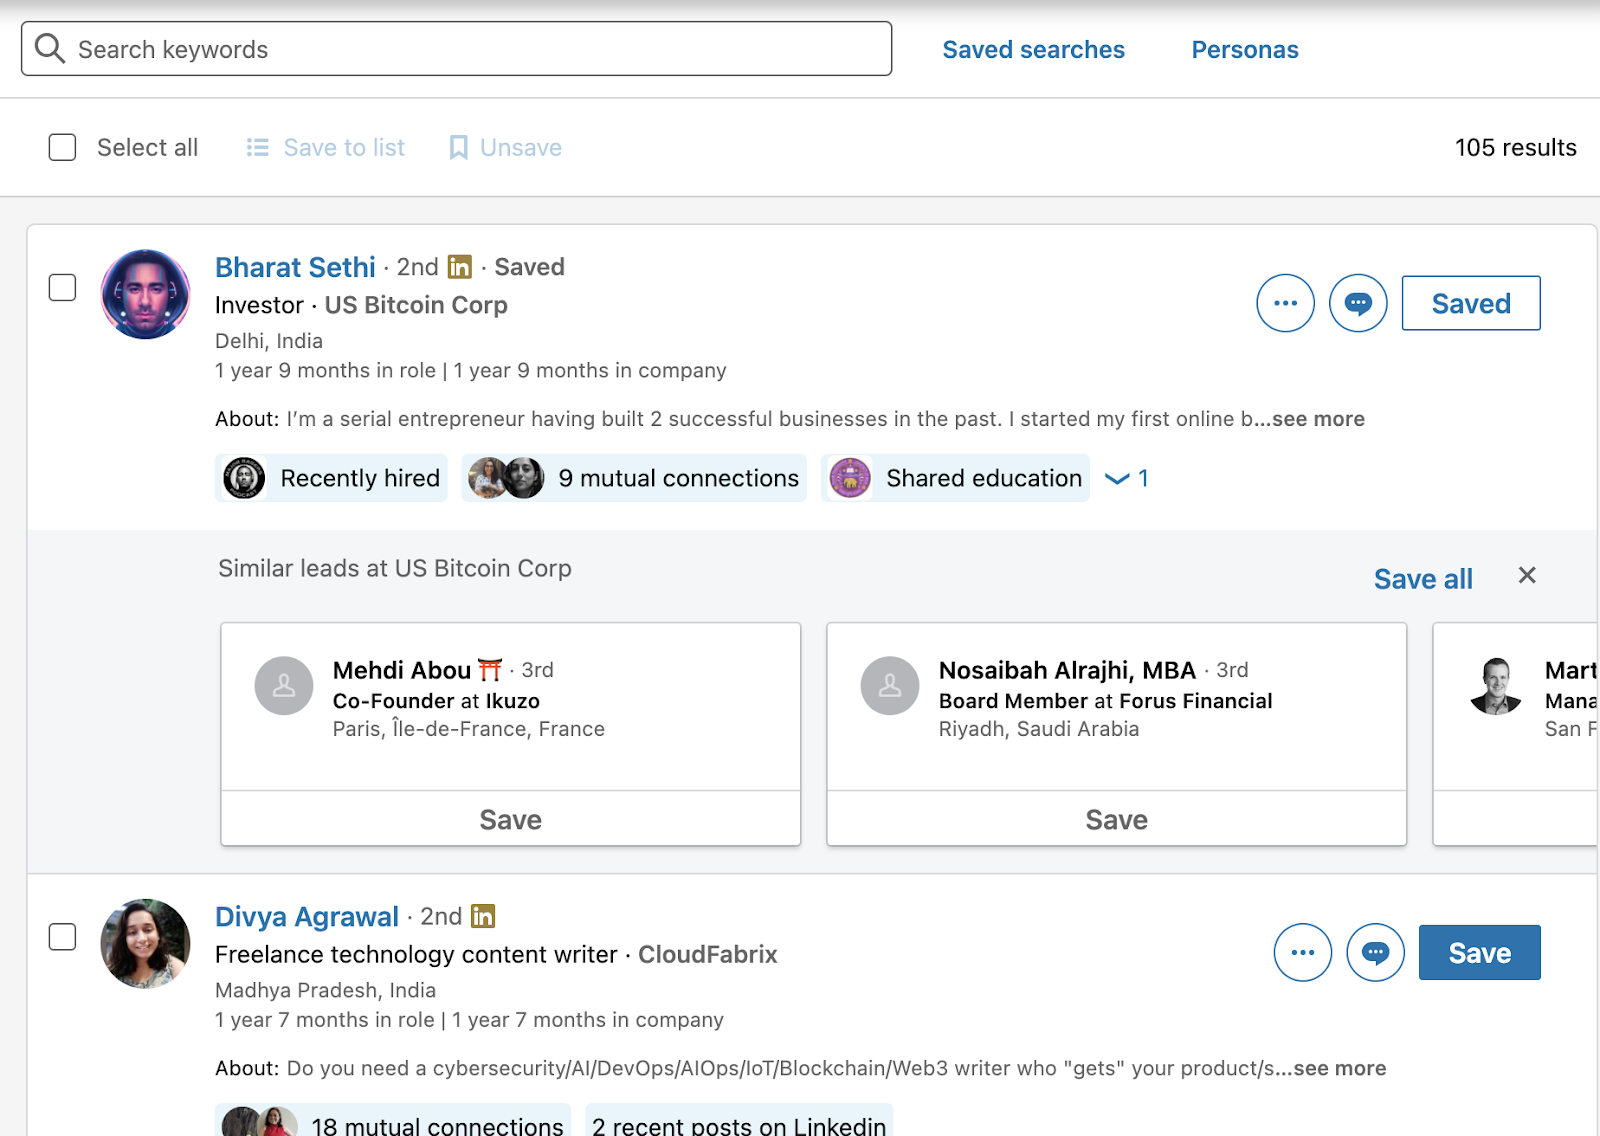Click LinkedIn premium badge next to Bharat Sethi

point(460,267)
